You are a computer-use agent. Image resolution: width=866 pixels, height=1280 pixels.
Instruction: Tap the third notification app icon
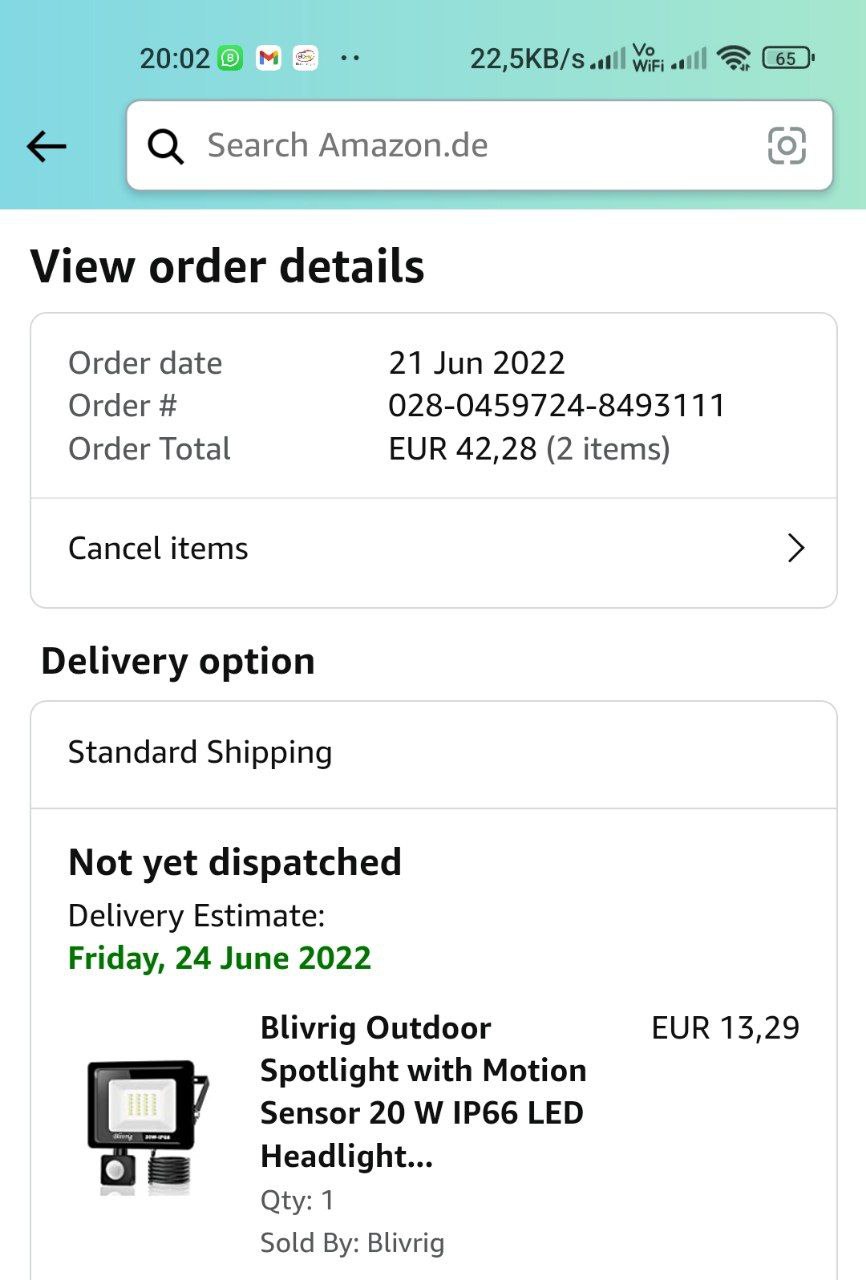click(x=306, y=58)
